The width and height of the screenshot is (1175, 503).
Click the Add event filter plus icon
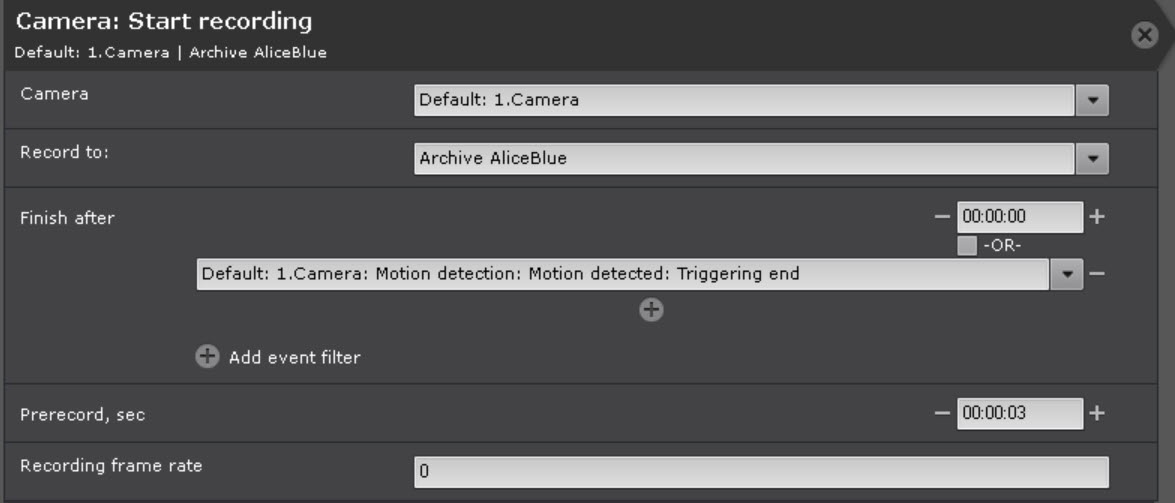pyautogui.click(x=208, y=357)
